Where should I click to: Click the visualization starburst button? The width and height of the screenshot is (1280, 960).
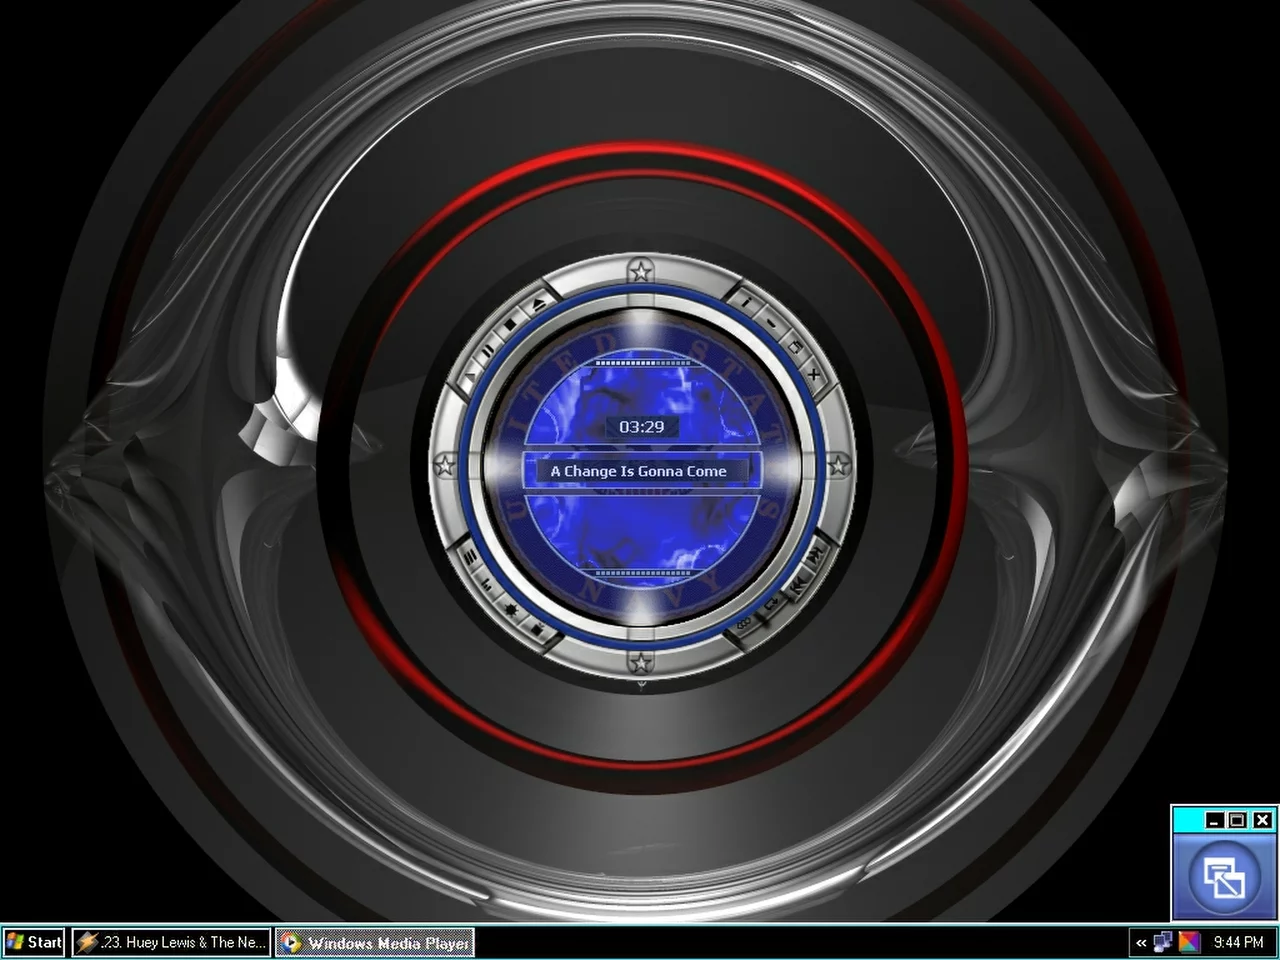click(x=512, y=608)
